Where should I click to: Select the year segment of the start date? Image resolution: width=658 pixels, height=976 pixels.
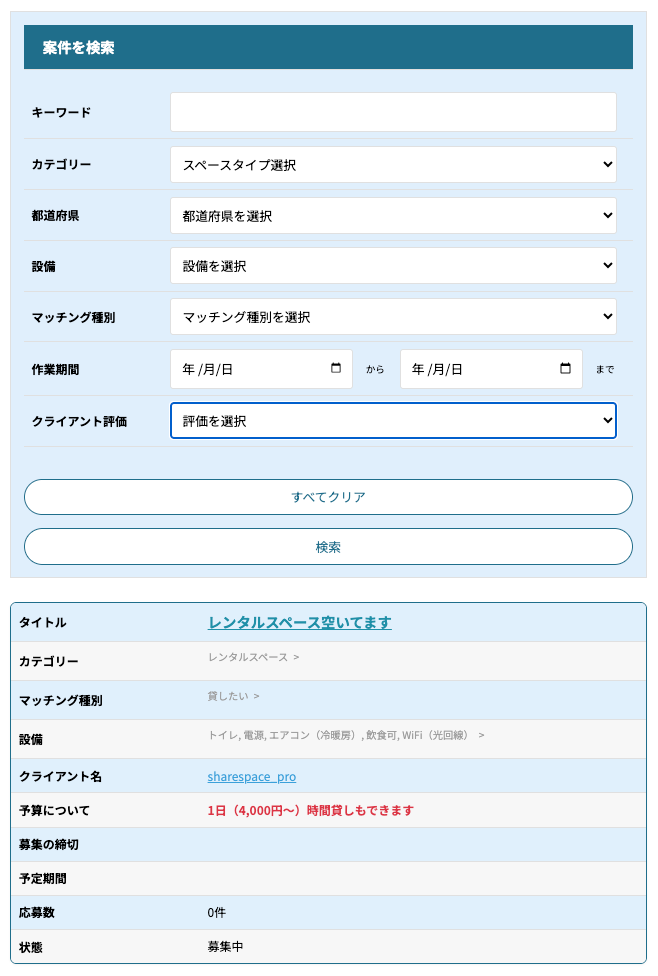pyautogui.click(x=188, y=369)
